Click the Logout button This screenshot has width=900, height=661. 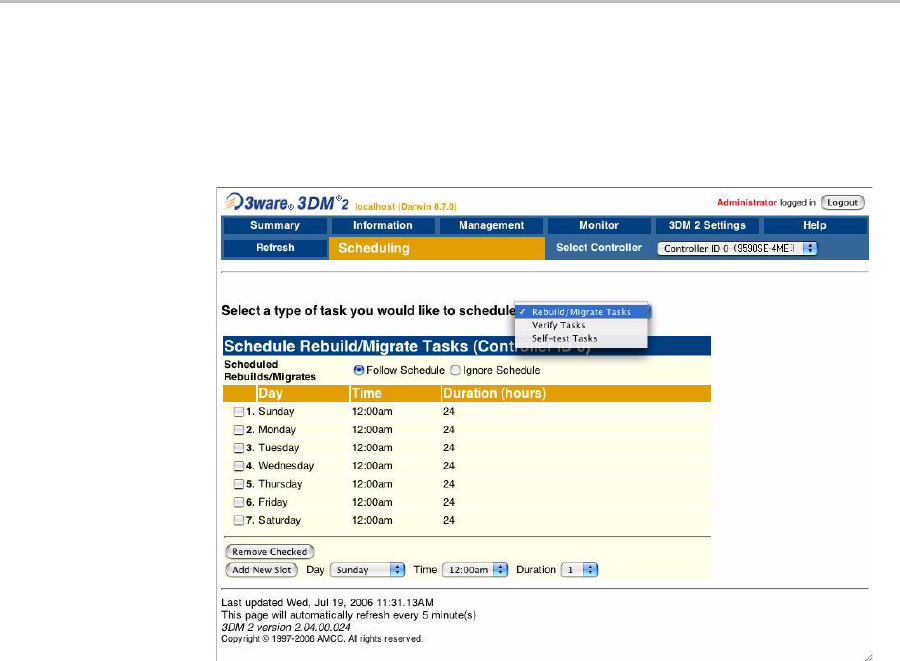pos(842,203)
